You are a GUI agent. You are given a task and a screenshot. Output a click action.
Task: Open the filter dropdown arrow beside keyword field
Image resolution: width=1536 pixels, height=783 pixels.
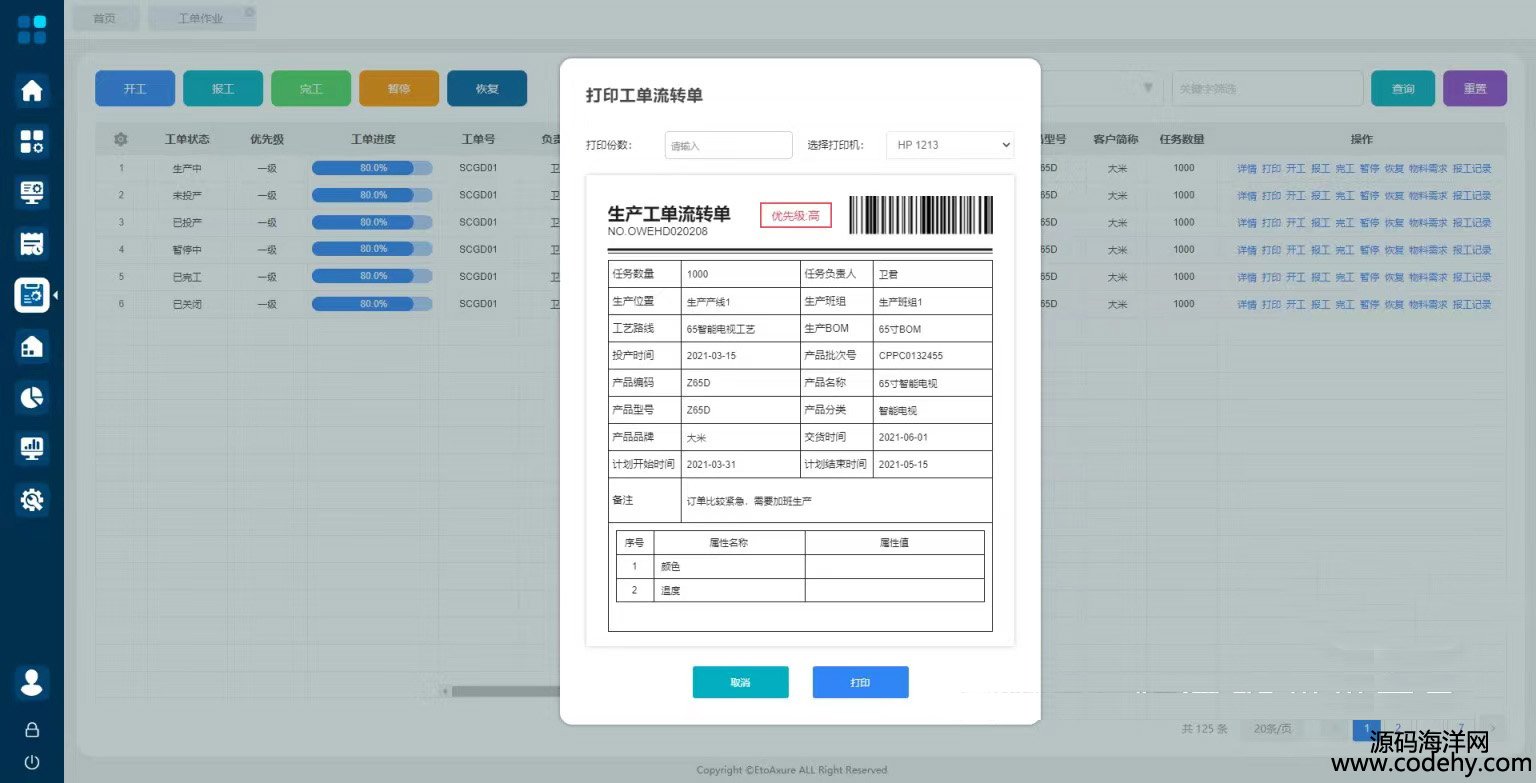click(1148, 88)
